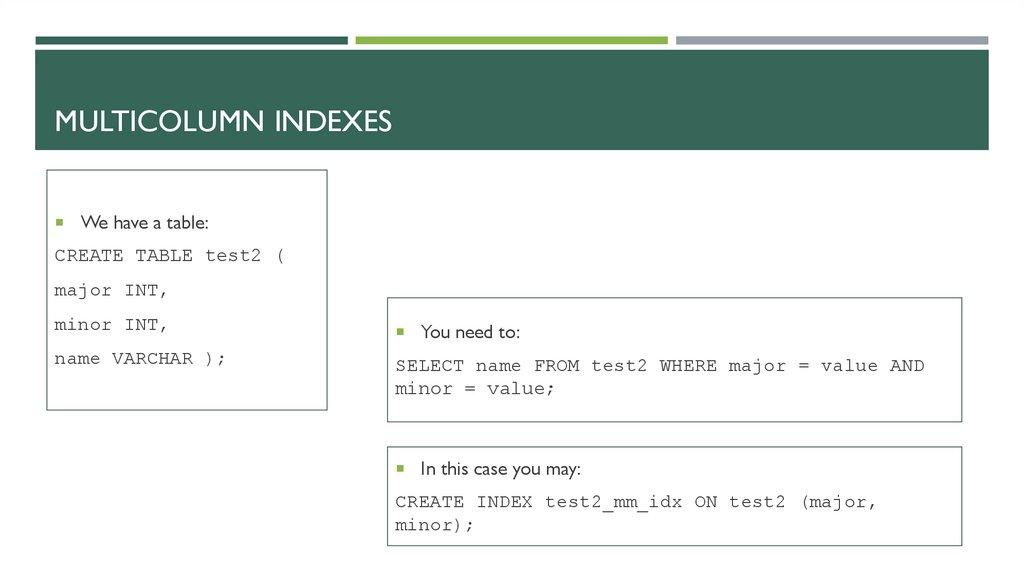This screenshot has width=1024, height=574.
Task: Click the 'minor INT,' code line
Action: click(x=111, y=325)
